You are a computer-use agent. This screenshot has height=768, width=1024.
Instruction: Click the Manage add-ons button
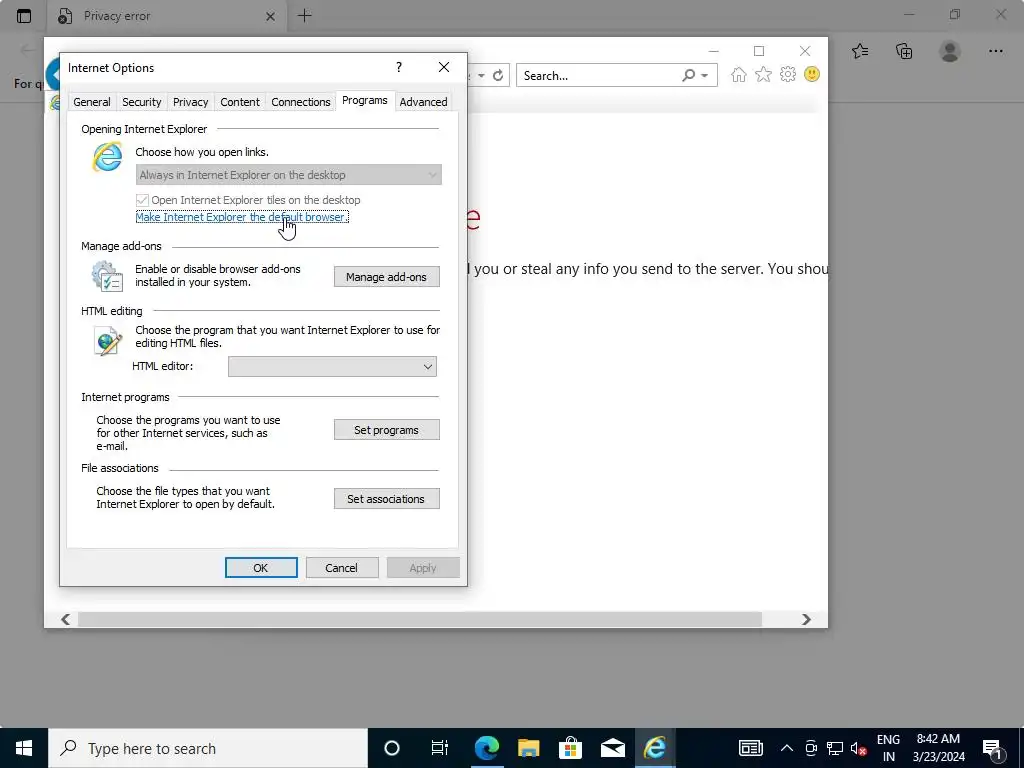[387, 277]
